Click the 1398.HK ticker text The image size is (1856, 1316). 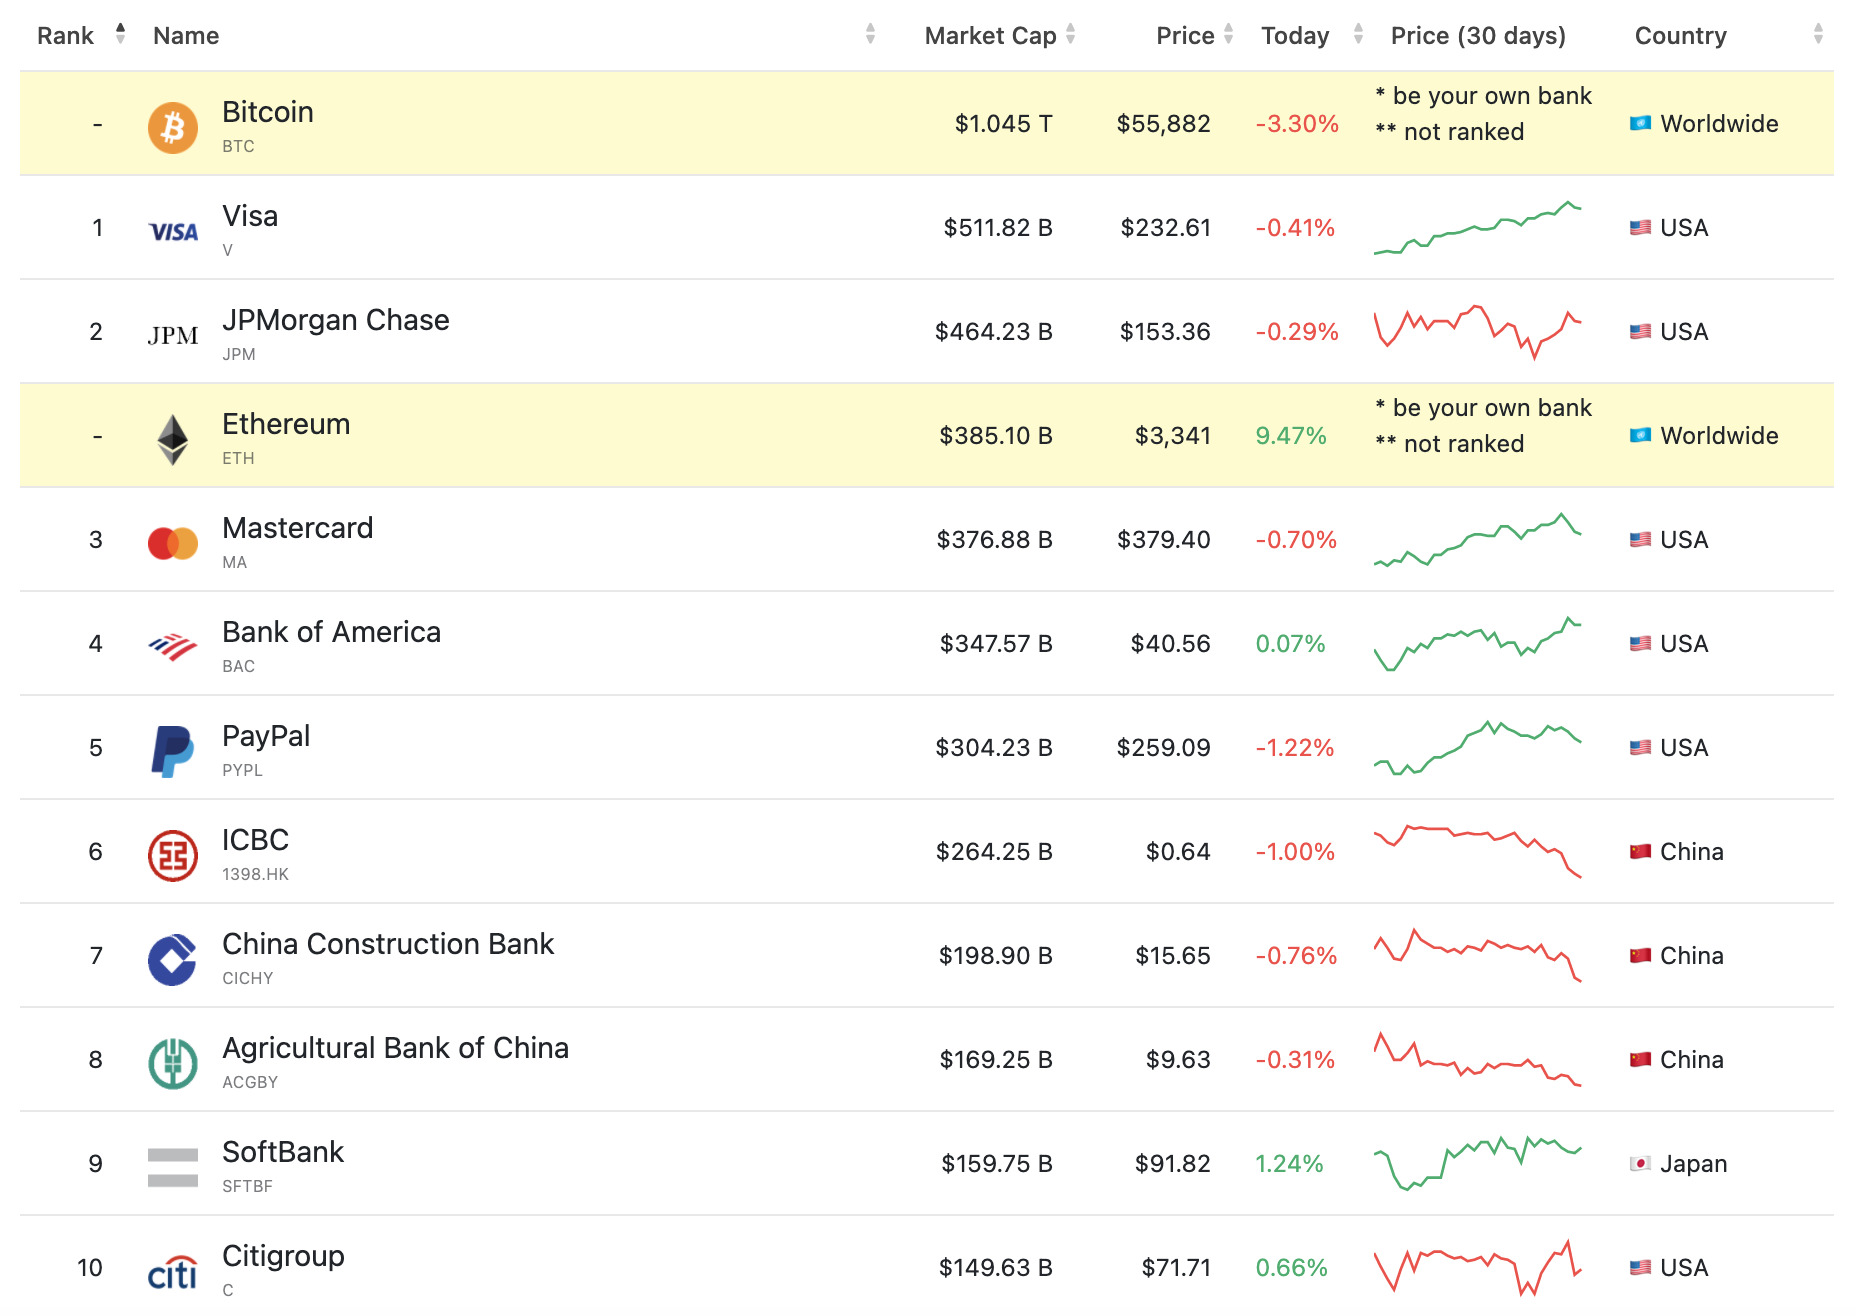[x=255, y=874]
